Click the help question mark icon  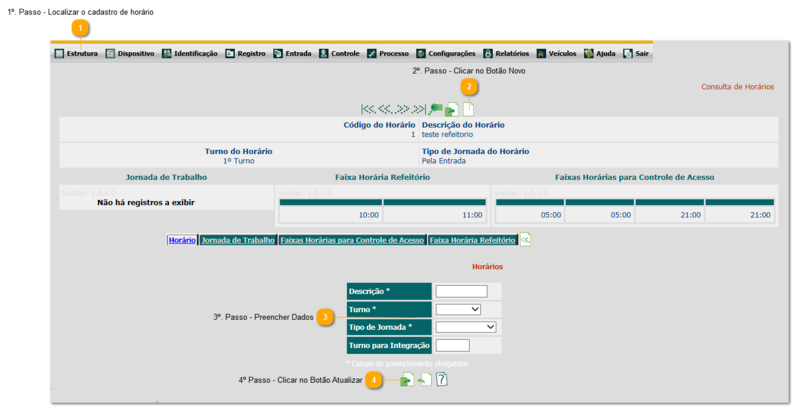coord(442,379)
